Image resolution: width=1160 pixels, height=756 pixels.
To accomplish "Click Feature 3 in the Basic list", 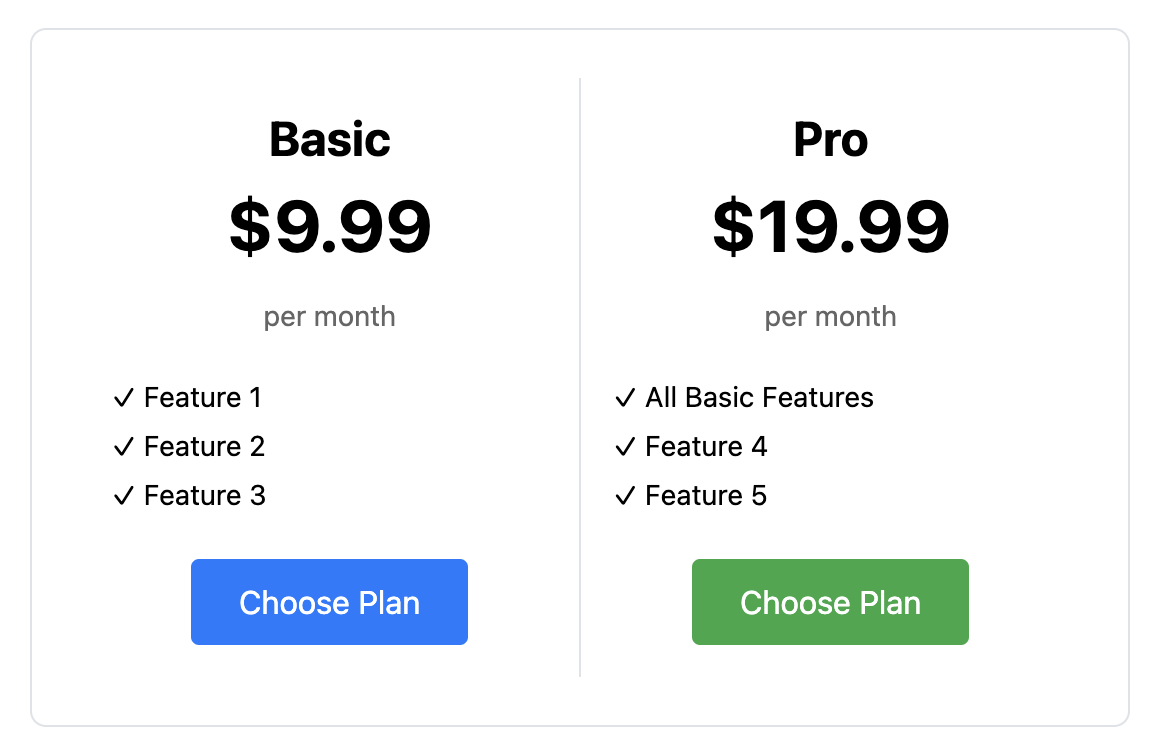I will point(205,495).
